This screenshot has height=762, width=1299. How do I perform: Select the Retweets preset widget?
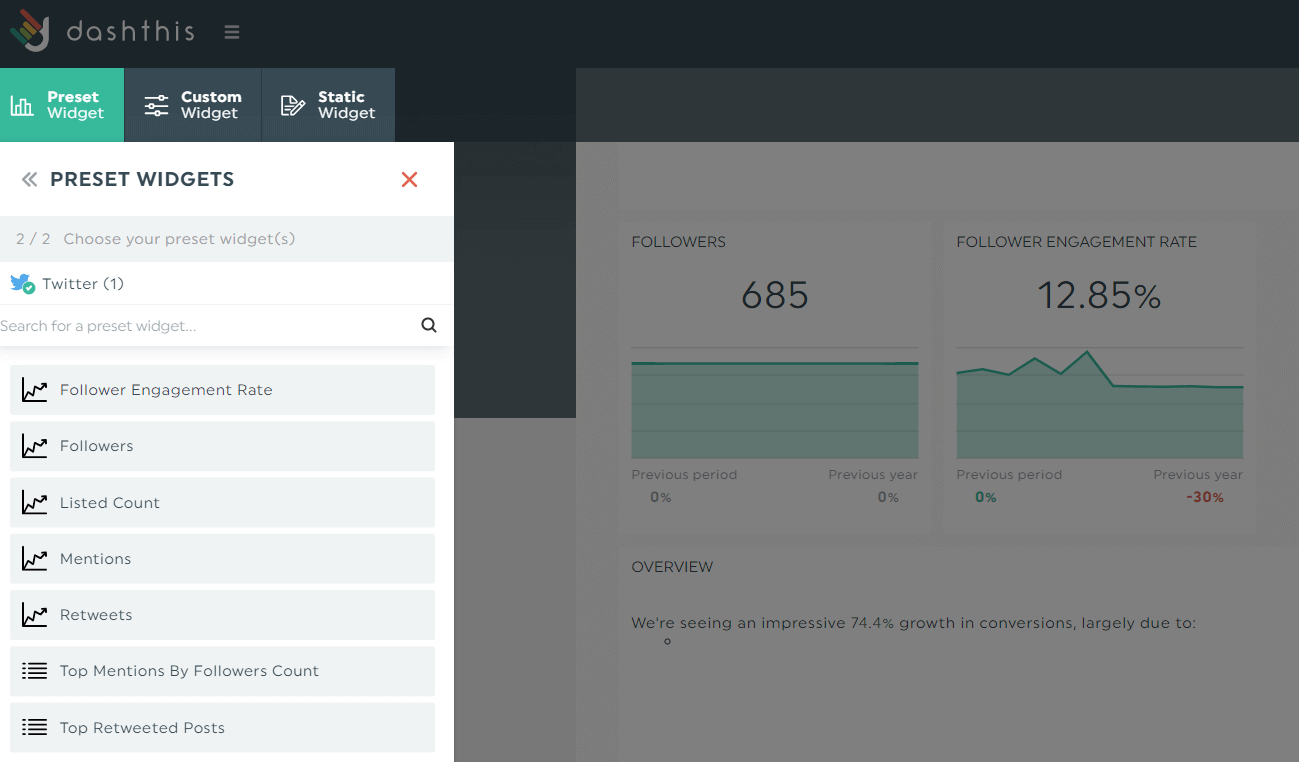coord(223,615)
